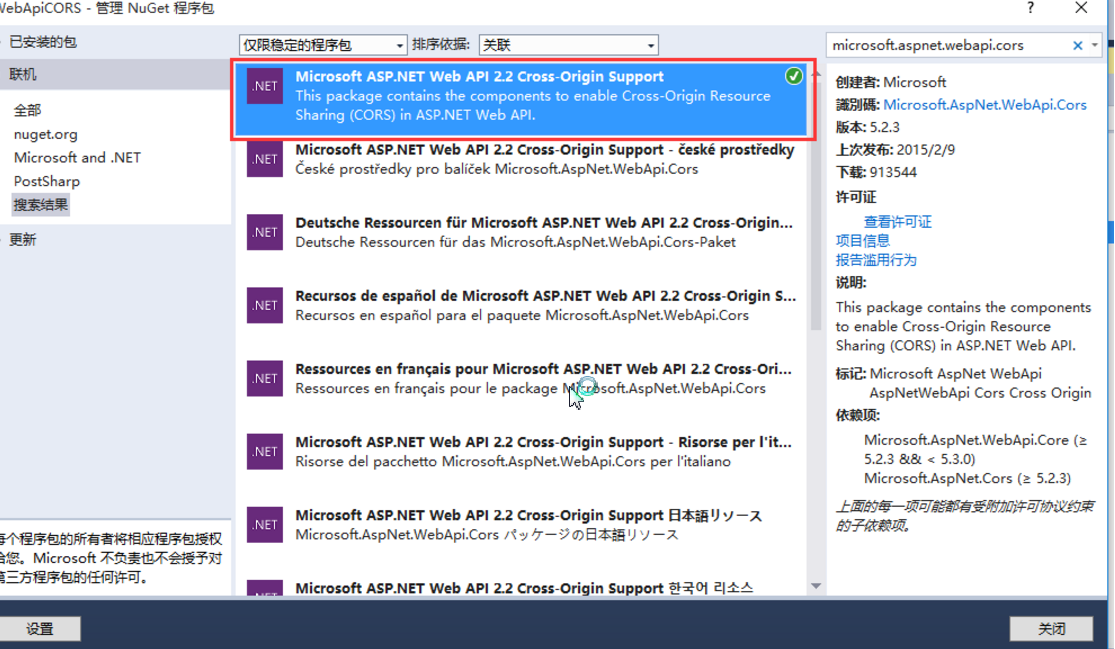1115x649 pixels.
Task: Click the download count 913544
Action: coord(893,173)
